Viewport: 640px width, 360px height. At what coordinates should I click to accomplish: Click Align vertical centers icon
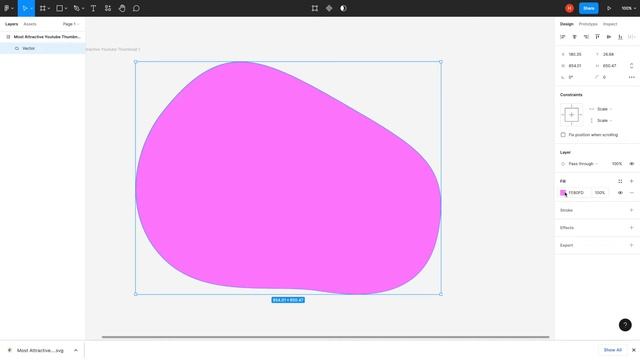click(609, 37)
